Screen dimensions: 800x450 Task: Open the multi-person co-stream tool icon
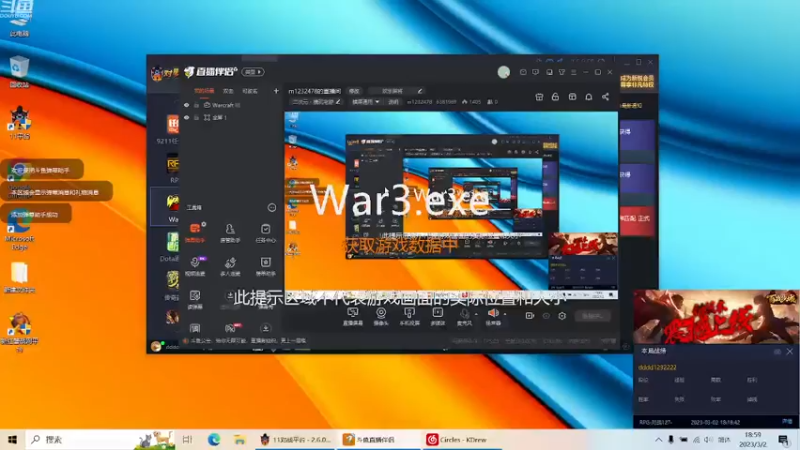[230, 266]
